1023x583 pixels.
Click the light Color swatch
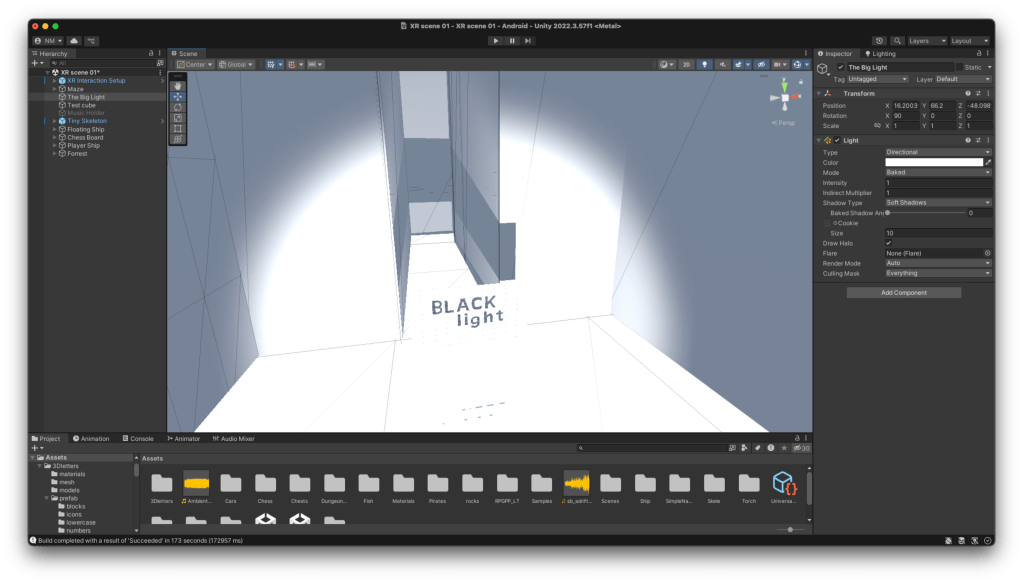[x=933, y=162]
